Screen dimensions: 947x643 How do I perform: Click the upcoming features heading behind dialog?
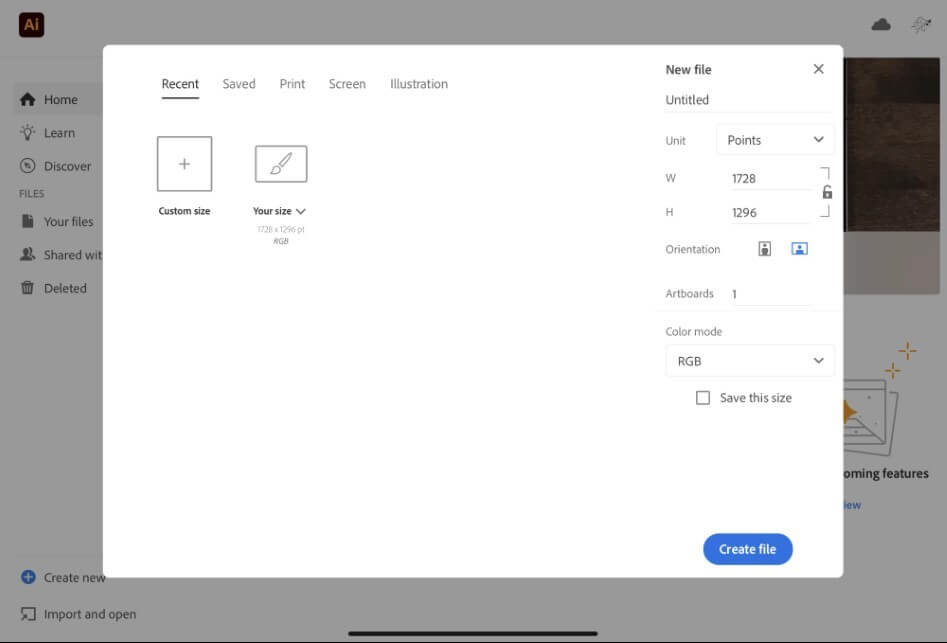[x=886, y=473]
